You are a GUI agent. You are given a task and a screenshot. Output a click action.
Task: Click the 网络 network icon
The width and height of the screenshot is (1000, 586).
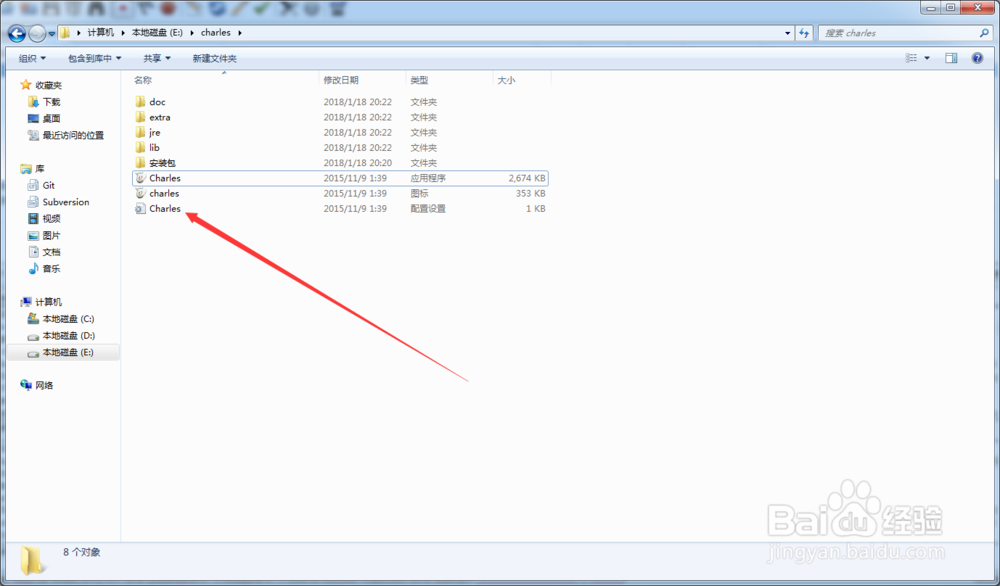26,385
